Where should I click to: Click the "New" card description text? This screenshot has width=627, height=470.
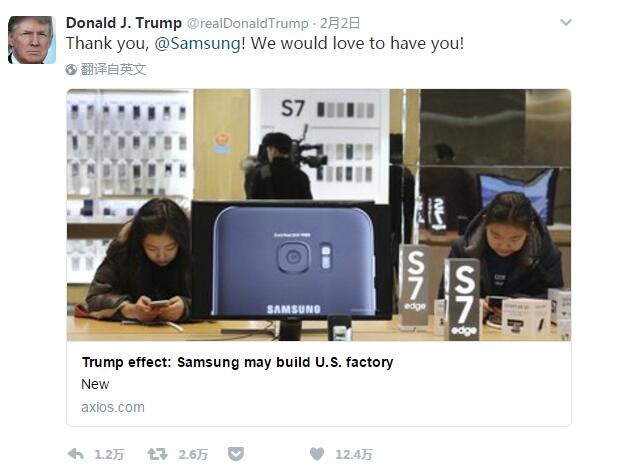(x=95, y=384)
